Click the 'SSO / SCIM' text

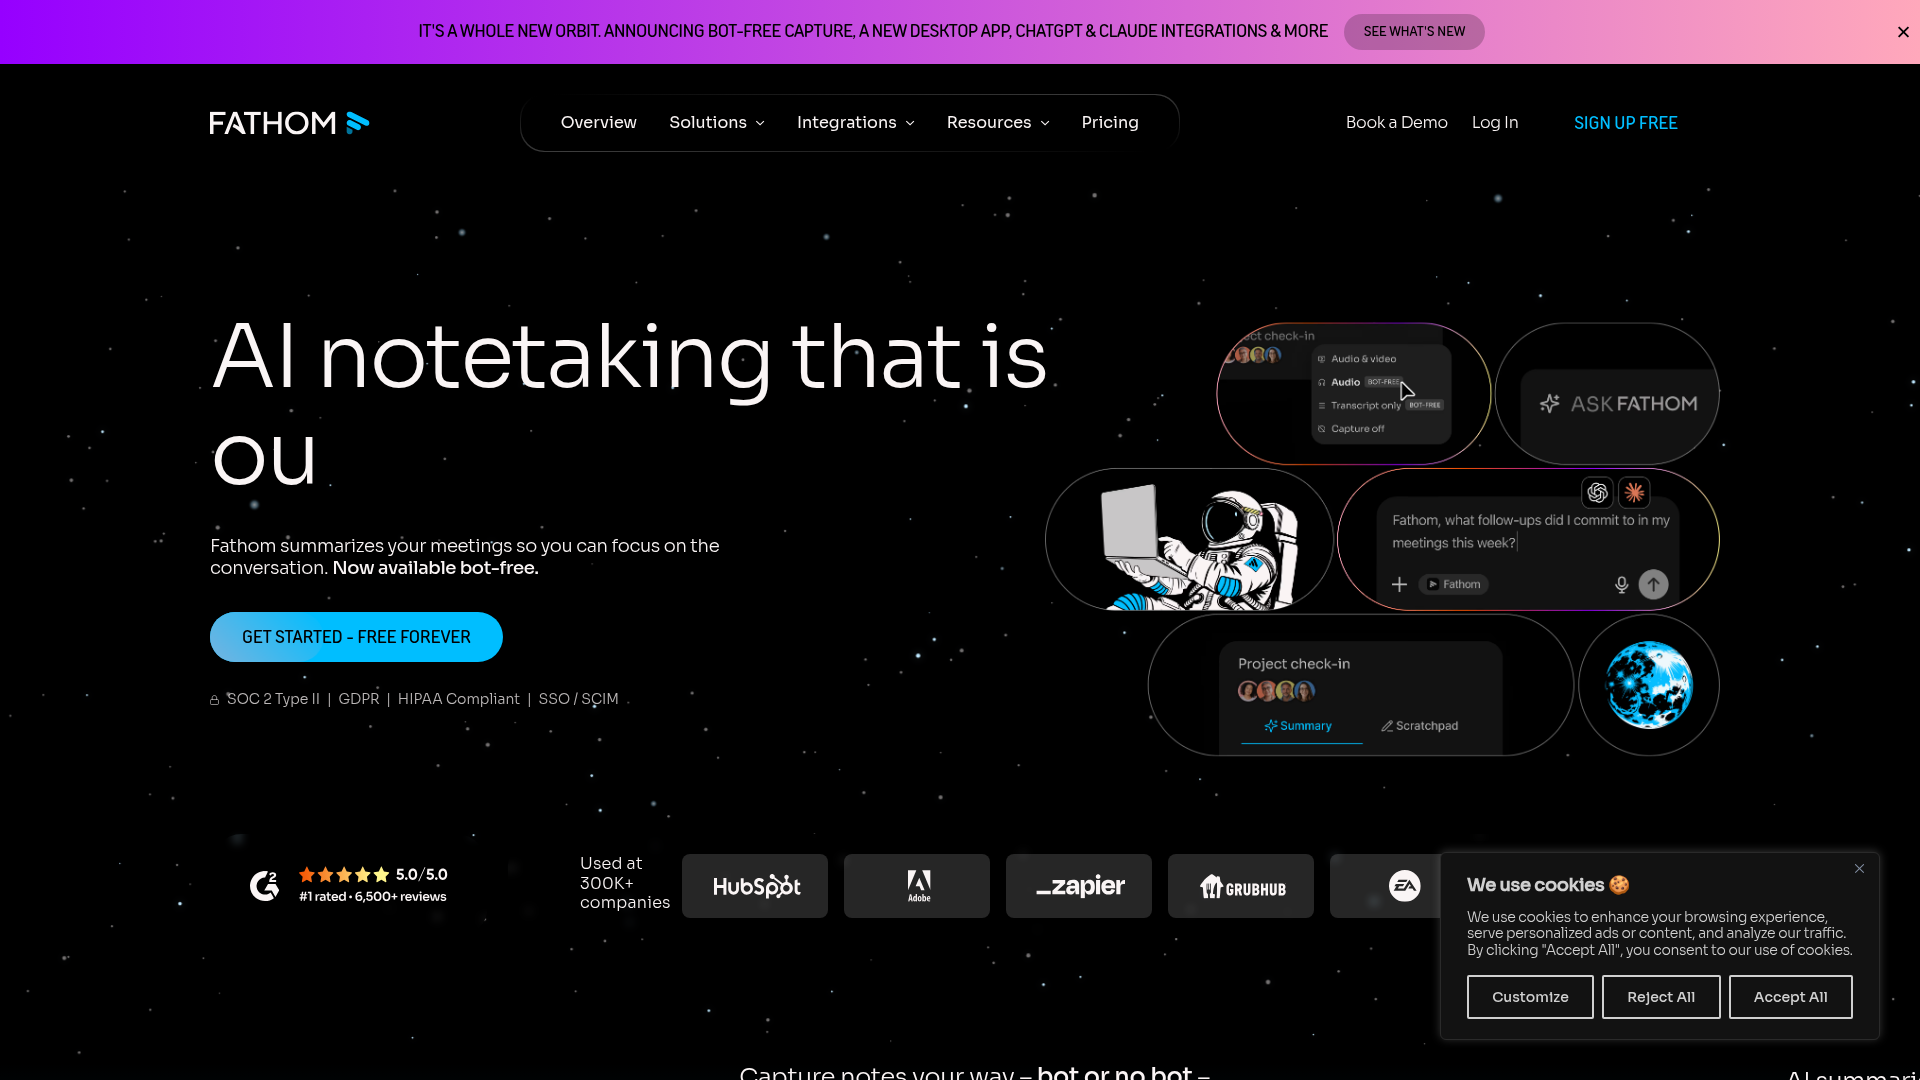(x=578, y=699)
